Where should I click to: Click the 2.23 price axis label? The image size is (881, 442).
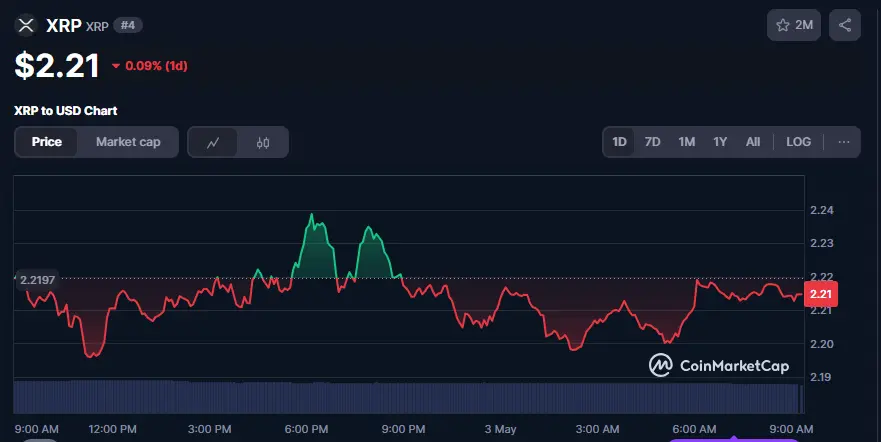click(x=821, y=243)
